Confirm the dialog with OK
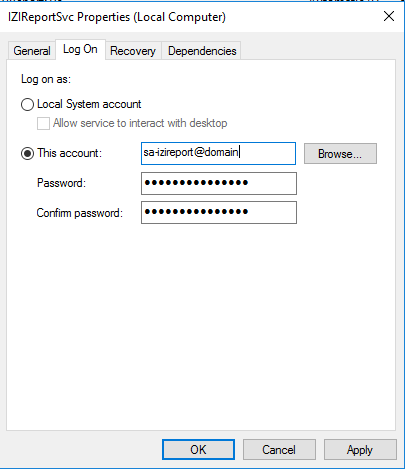Screen dimensions: 405x469 198,450
